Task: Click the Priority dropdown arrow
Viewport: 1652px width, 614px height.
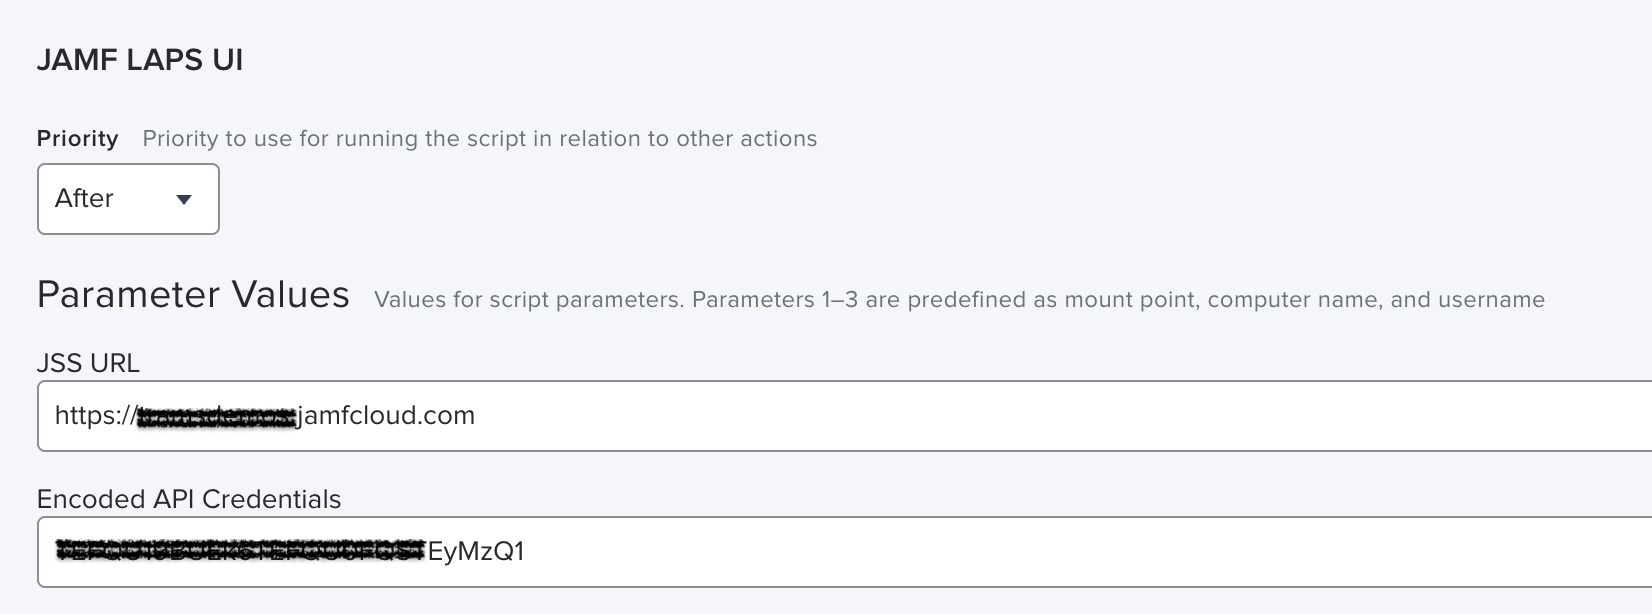Action: [x=184, y=200]
